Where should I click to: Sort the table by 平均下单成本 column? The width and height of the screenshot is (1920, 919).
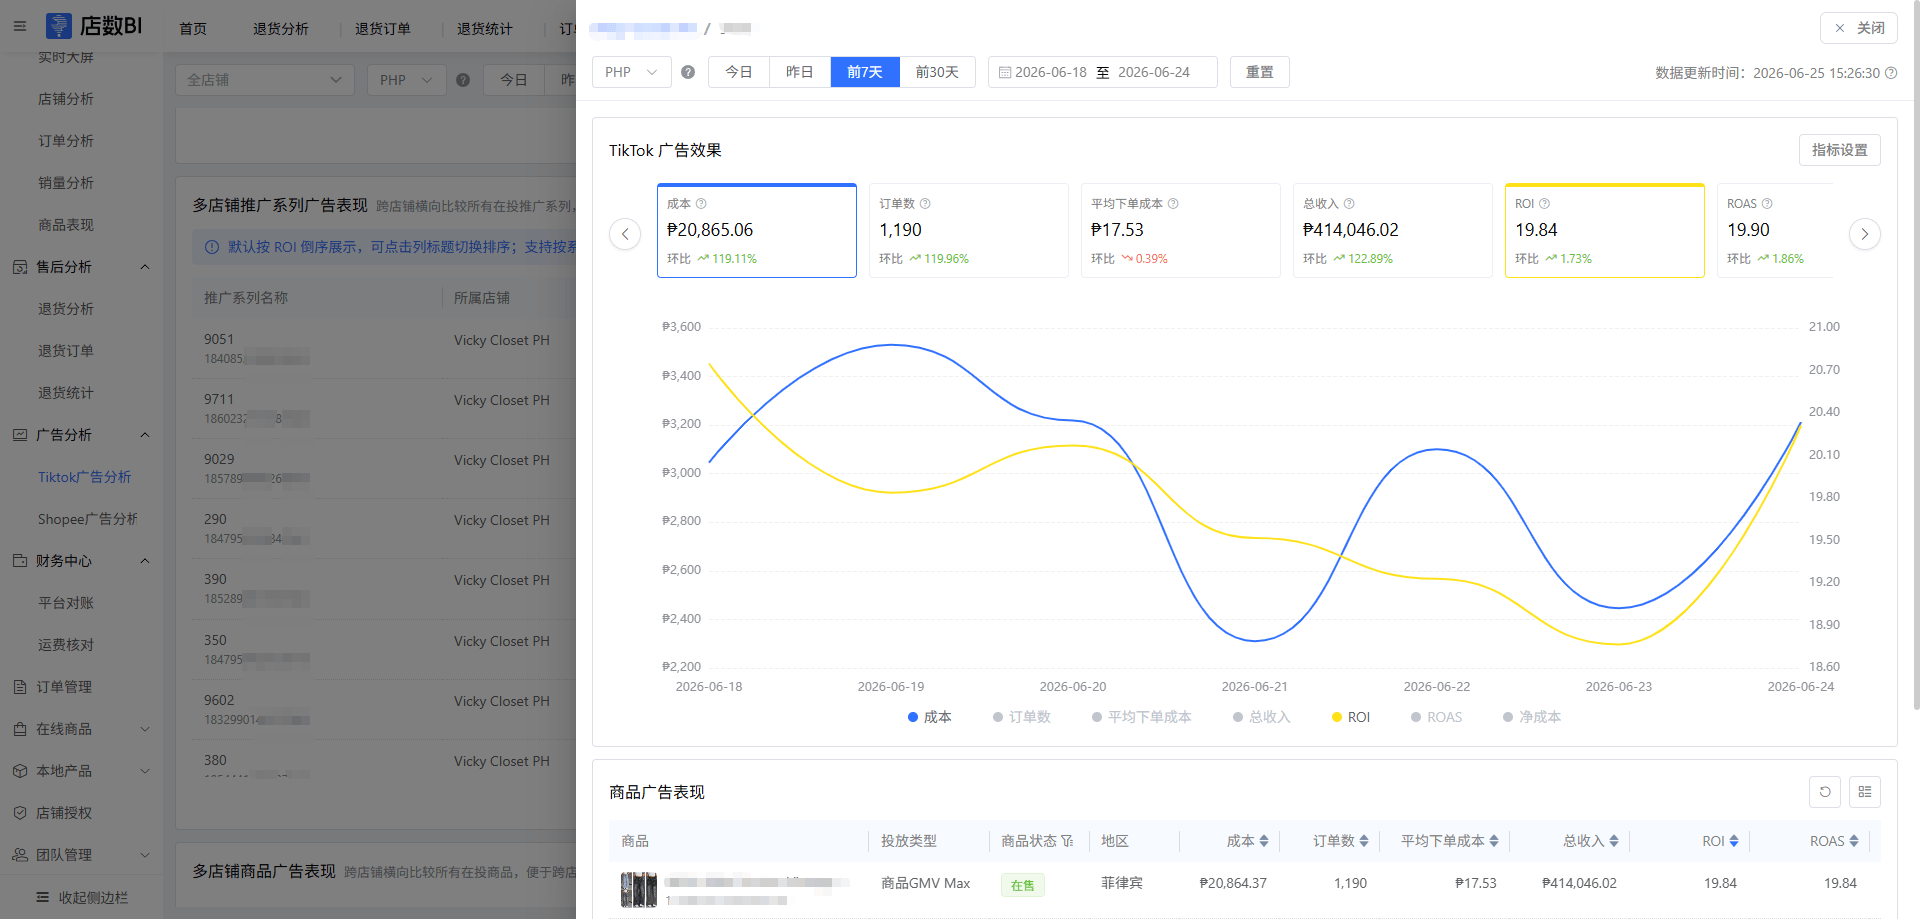tap(1494, 841)
